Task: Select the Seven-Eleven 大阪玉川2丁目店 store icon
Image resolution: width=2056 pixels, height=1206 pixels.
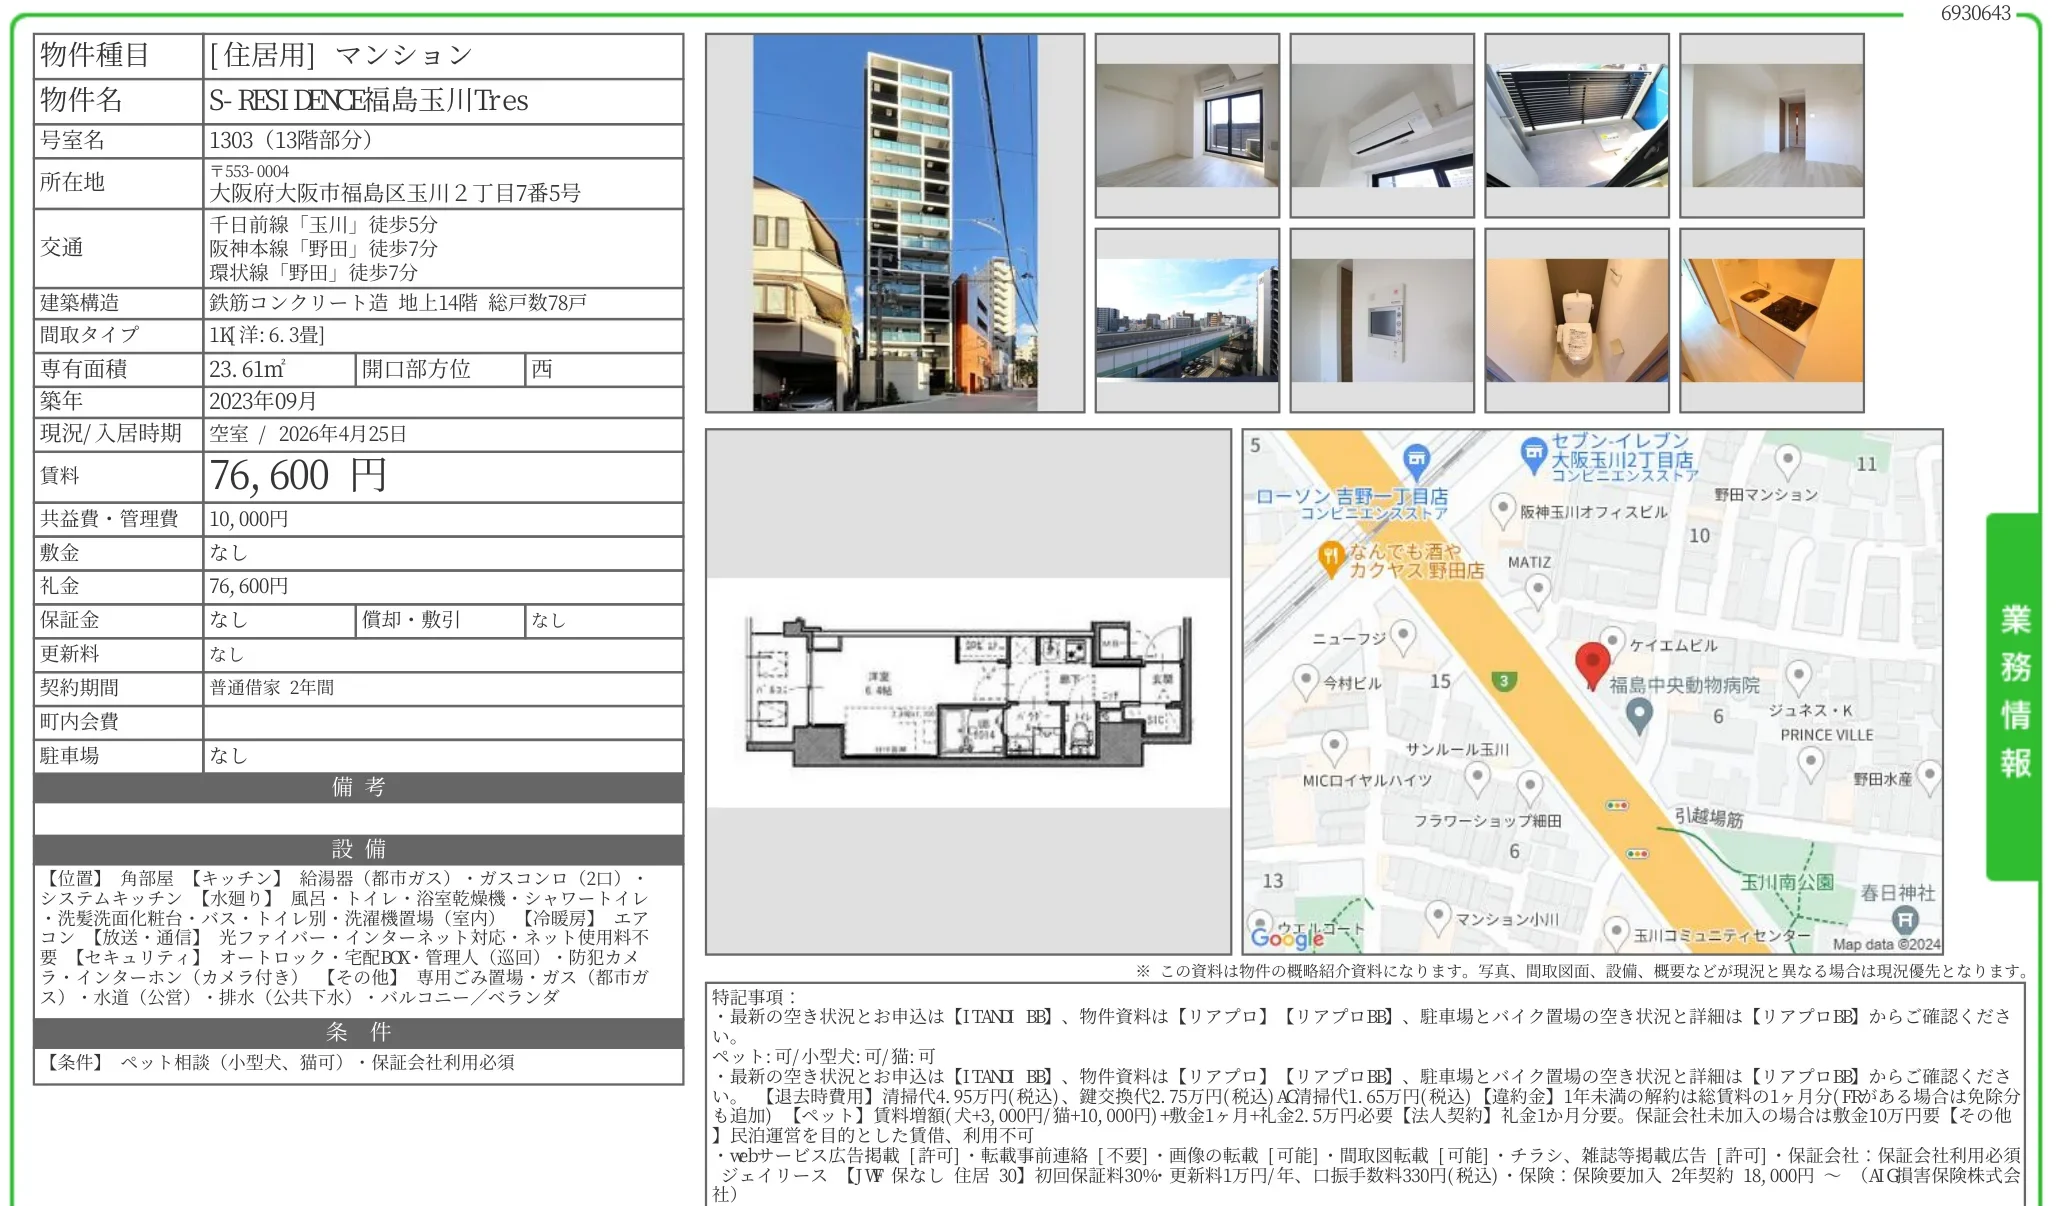Action: [1535, 451]
